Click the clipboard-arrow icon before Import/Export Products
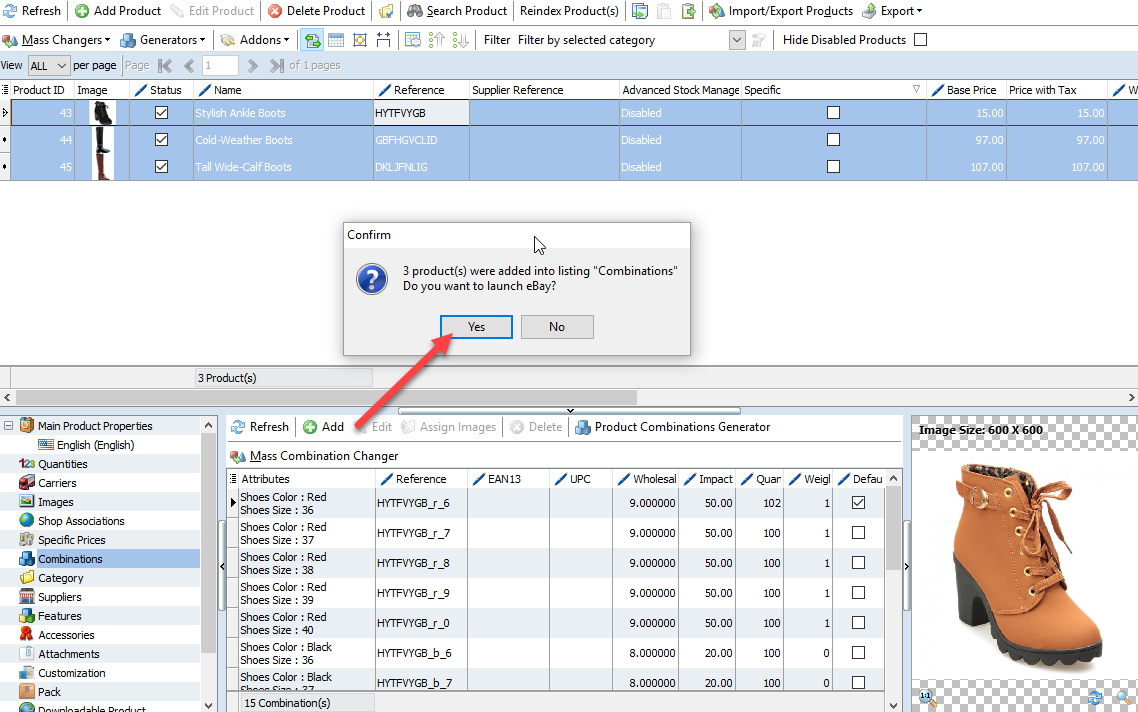Viewport: 1138px width, 712px height. pos(688,11)
